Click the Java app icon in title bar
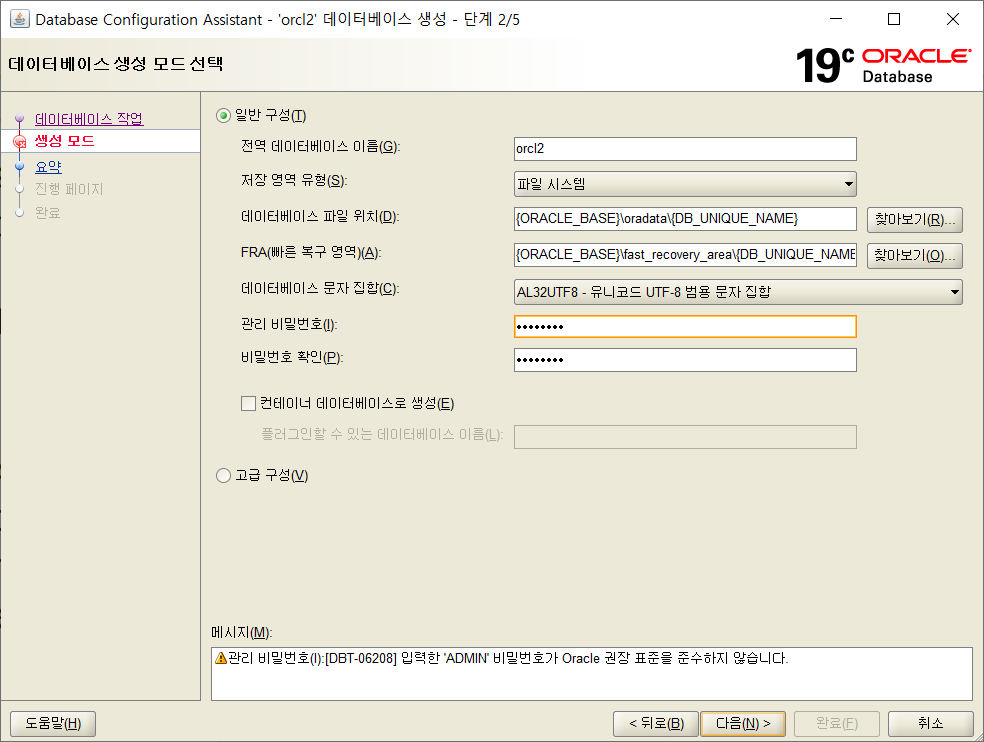This screenshot has width=984, height=742. tap(19, 19)
